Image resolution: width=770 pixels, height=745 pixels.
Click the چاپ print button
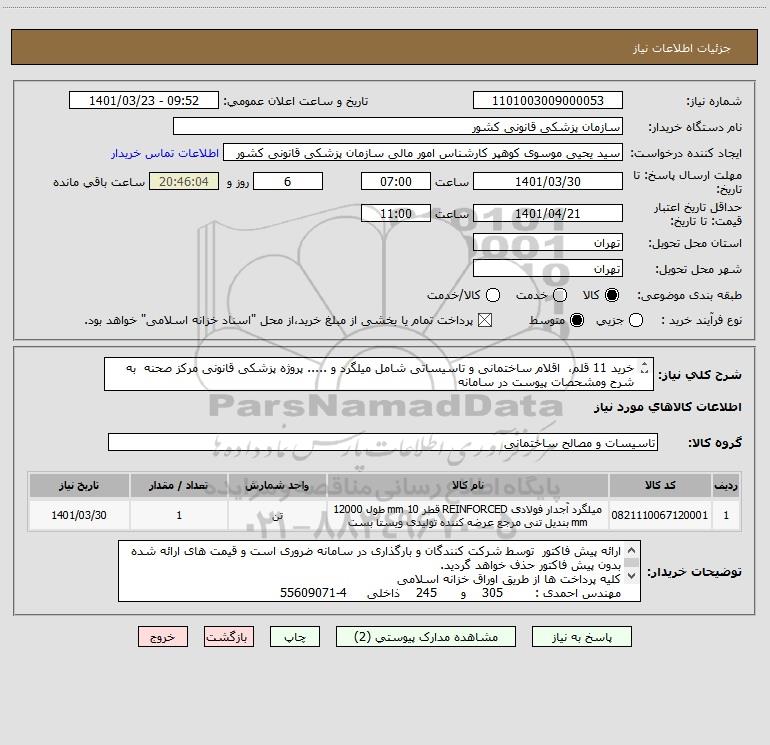tap(295, 637)
